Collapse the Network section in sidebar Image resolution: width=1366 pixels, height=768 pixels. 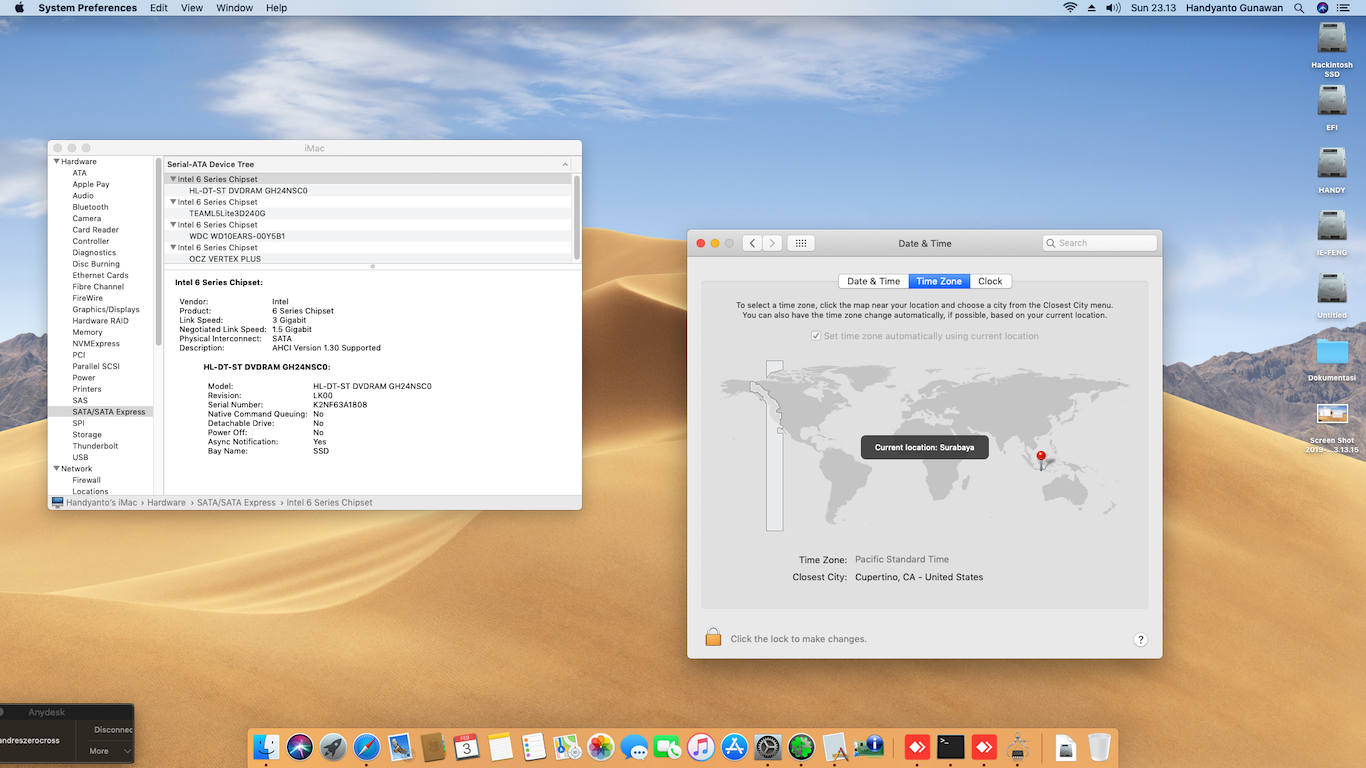tap(57, 468)
